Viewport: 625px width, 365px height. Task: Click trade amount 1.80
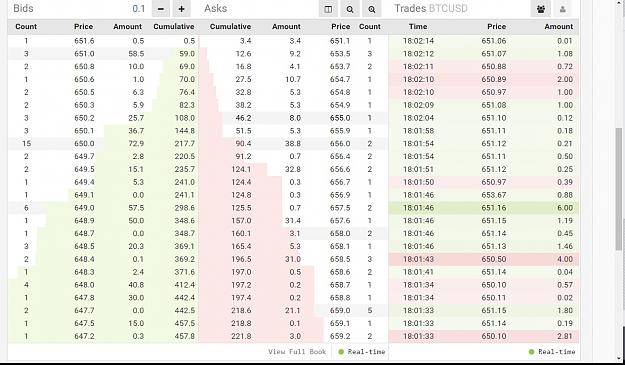565,310
